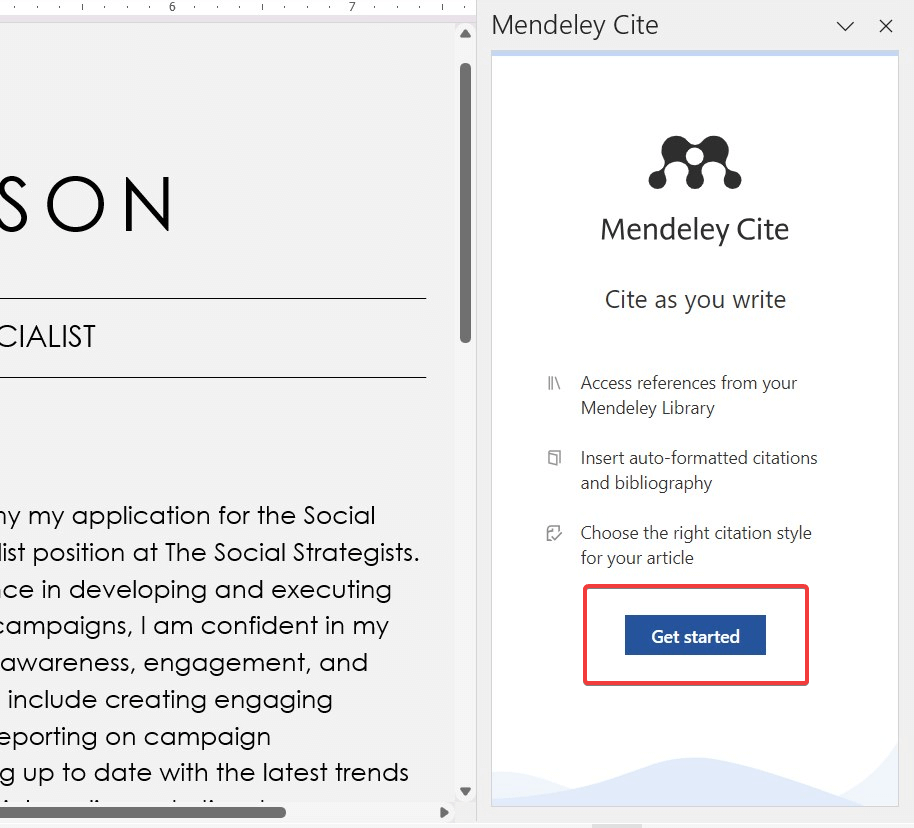Click the "Access references from your Mendeley Library" text
Image resolution: width=914 pixels, height=828 pixels.
688,395
